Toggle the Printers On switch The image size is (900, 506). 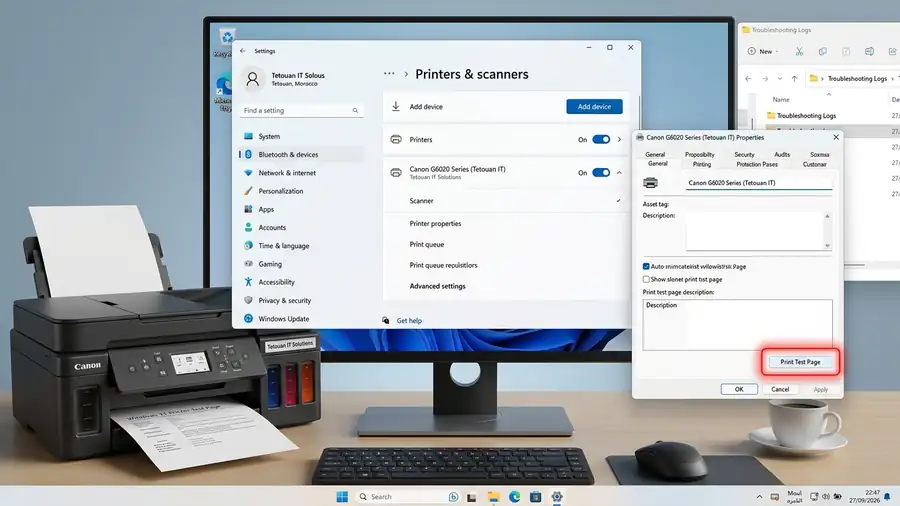[x=601, y=139]
